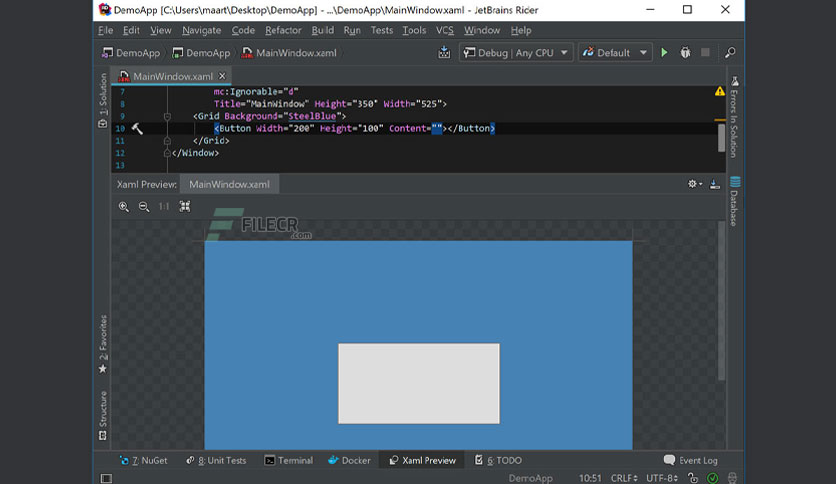Open the Build menu
This screenshot has width=836, height=484.
point(323,30)
